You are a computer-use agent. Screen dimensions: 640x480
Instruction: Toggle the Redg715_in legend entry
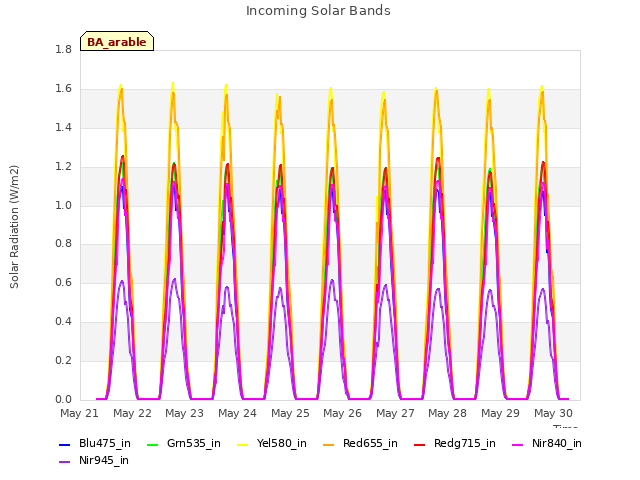(455, 444)
